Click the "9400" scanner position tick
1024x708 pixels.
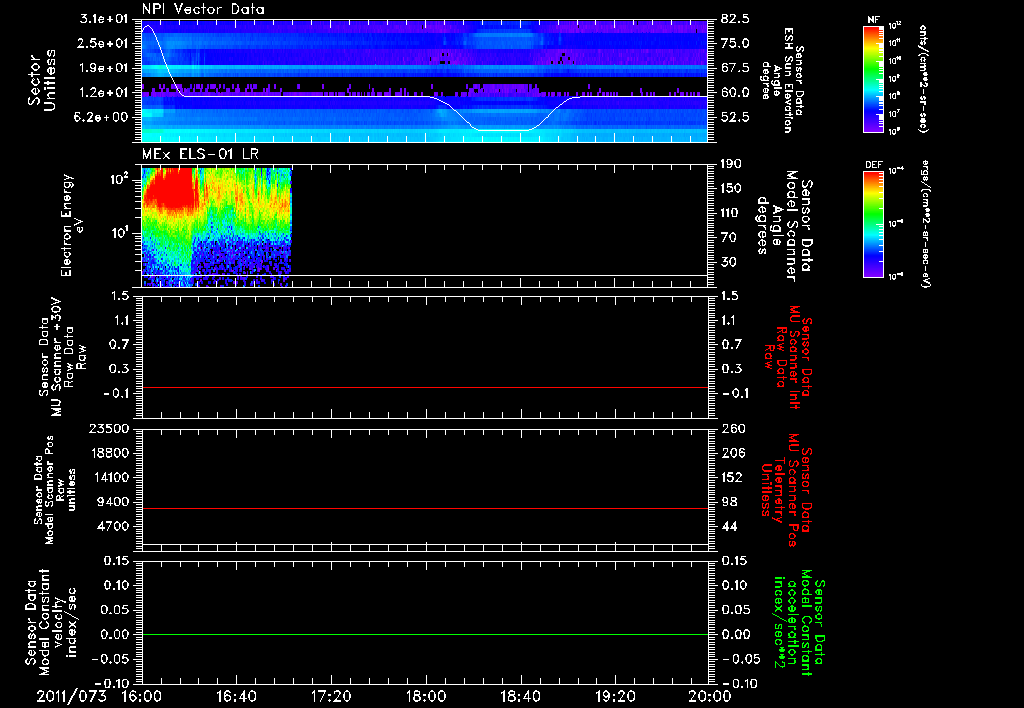point(114,502)
